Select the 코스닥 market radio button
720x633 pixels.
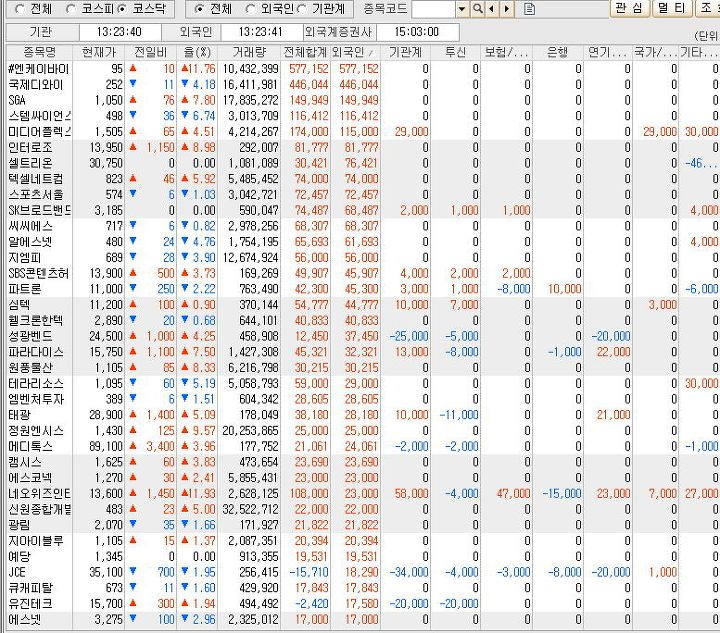coord(122,9)
